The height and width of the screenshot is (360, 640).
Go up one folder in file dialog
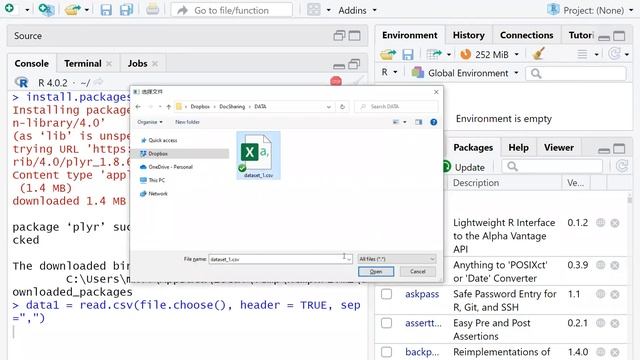169,107
